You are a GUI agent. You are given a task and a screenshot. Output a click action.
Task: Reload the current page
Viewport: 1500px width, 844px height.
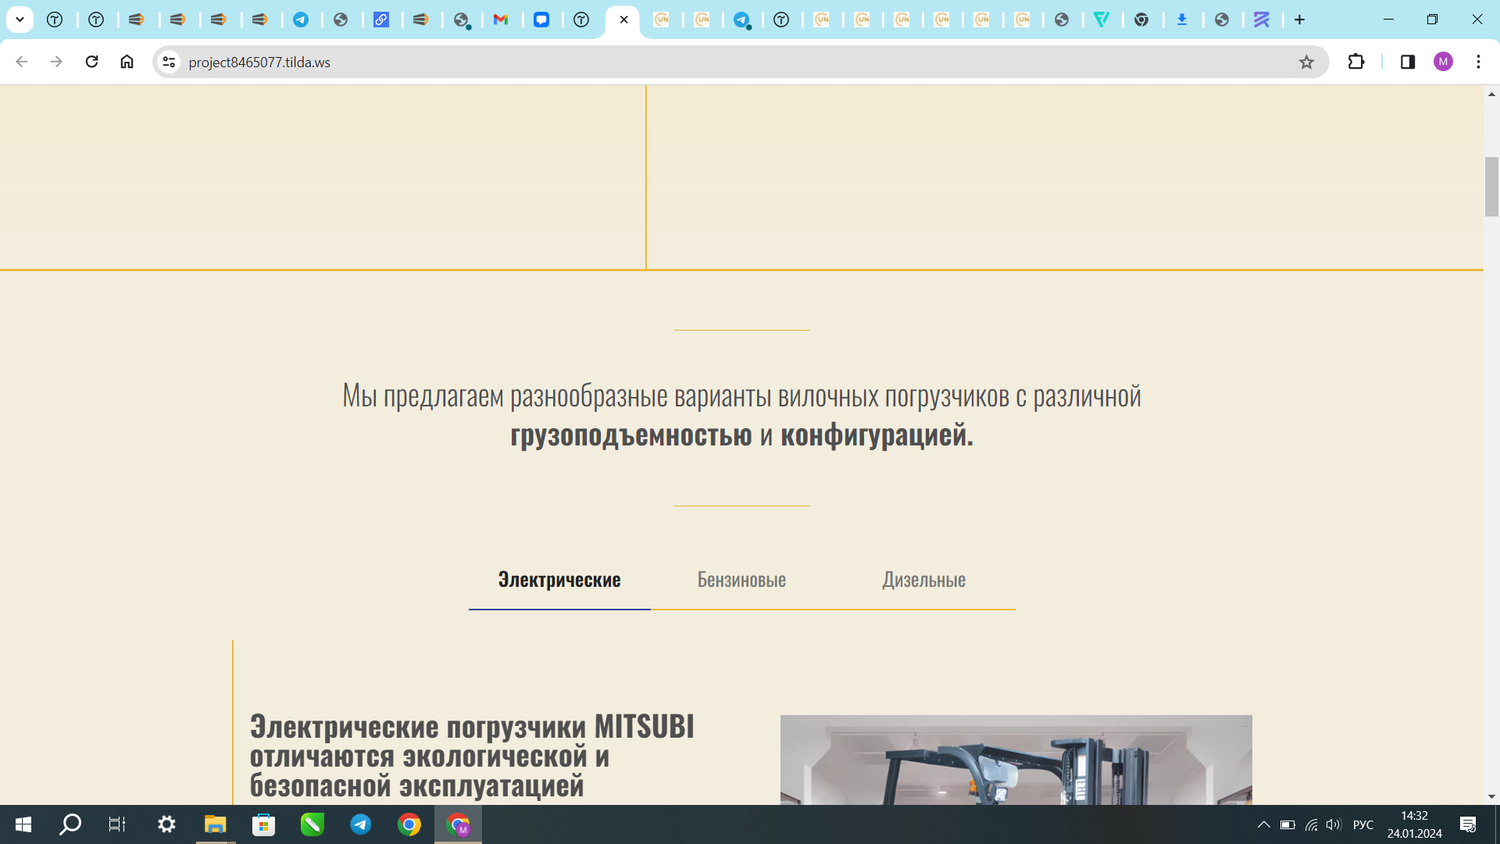coord(91,62)
